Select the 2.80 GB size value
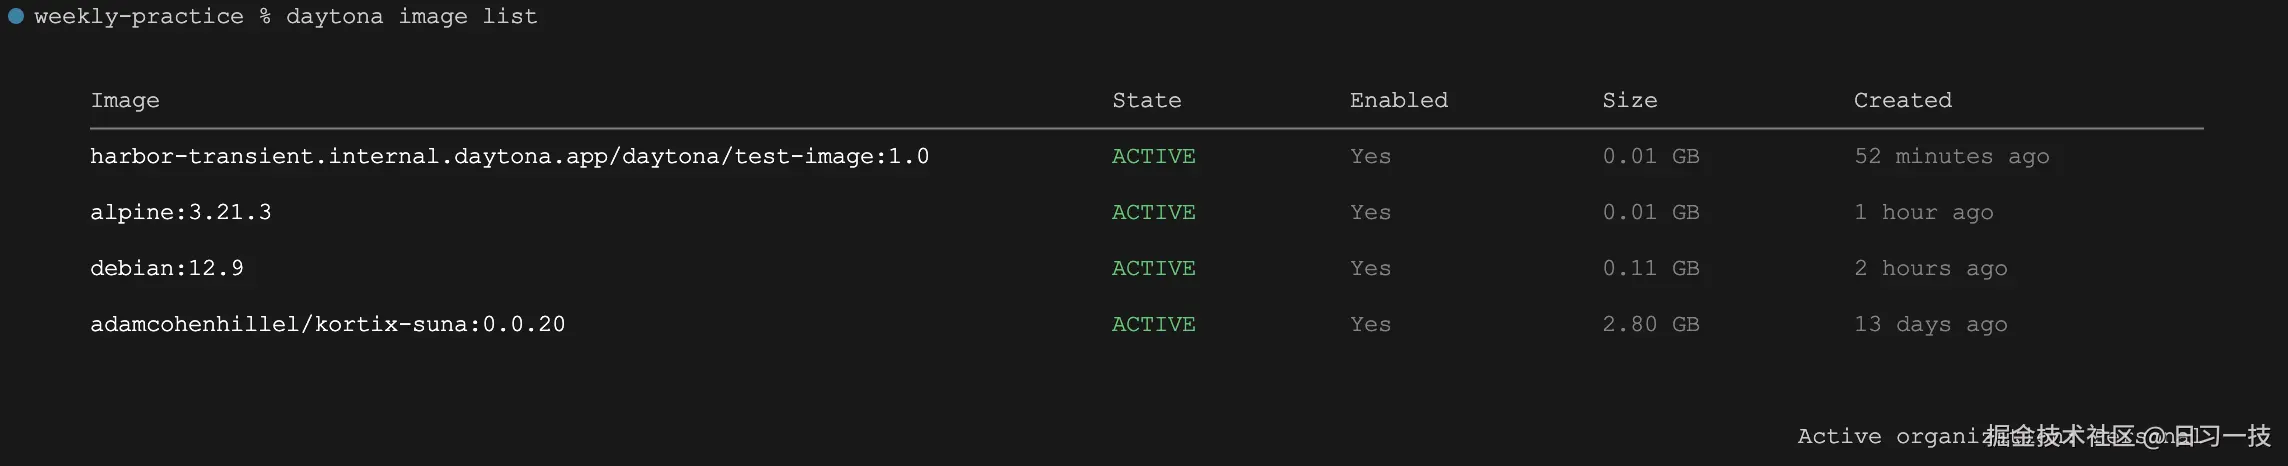Screen dimensions: 2288x466 [1650, 324]
